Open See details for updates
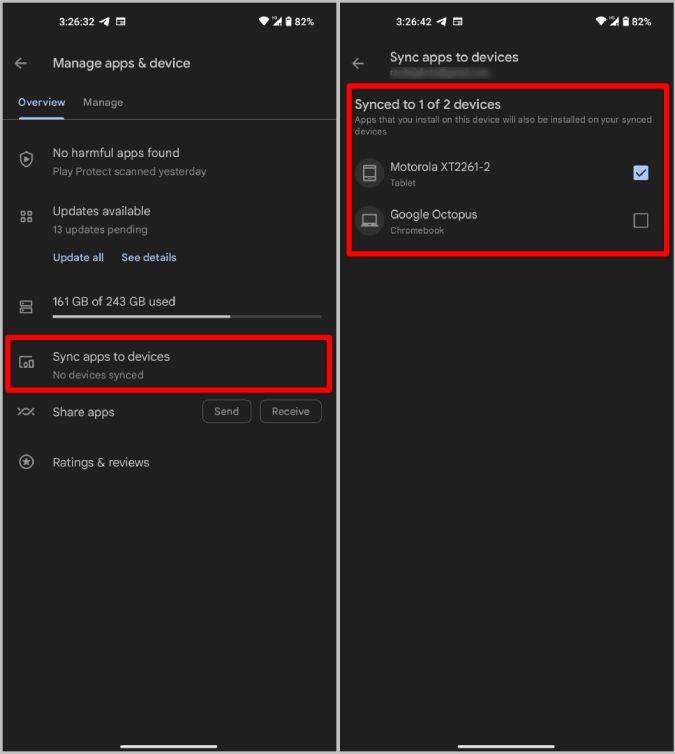Screen dimensions: 675x754 (149, 257)
